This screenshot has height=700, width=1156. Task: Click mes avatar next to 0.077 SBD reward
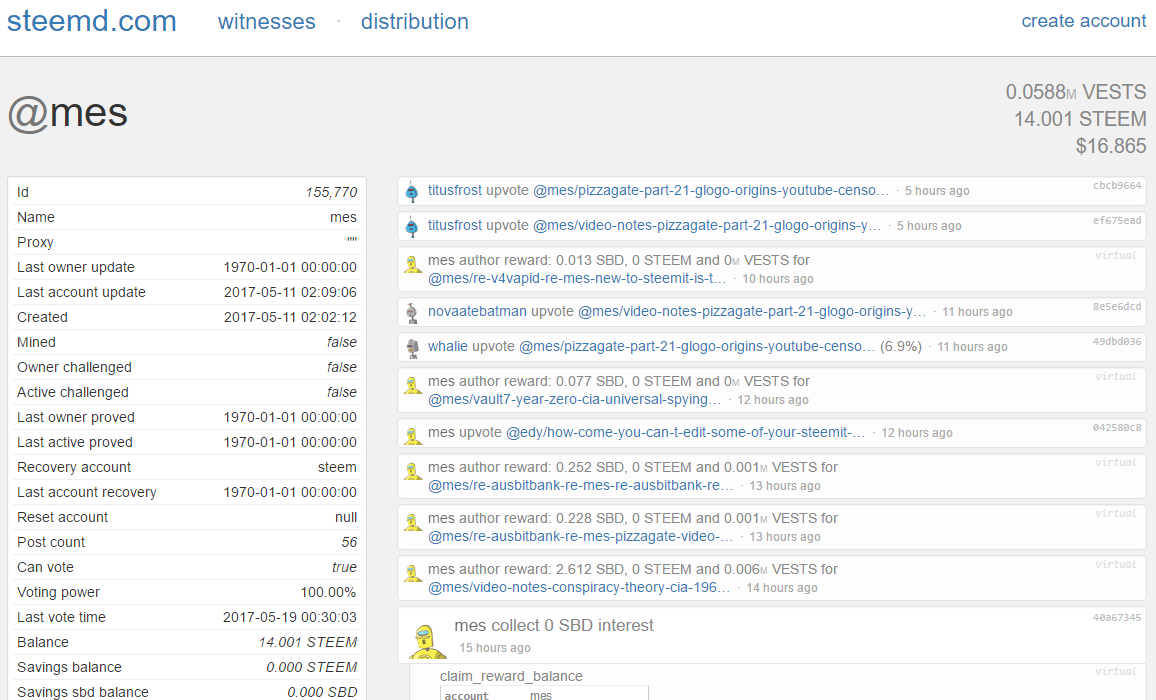pos(413,384)
